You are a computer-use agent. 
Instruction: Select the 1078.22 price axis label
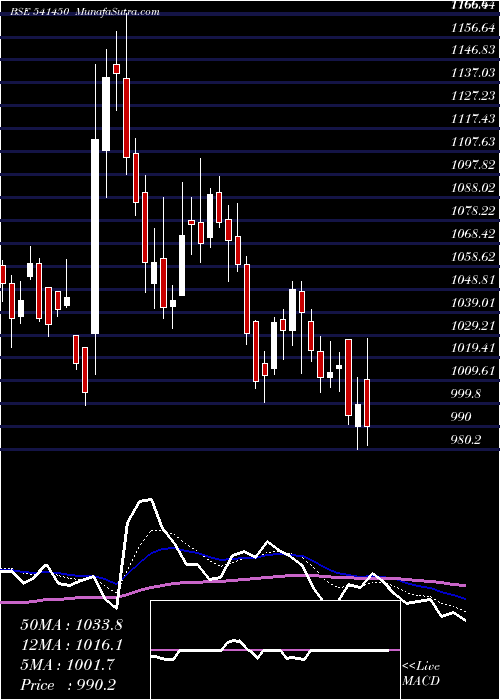click(x=473, y=211)
